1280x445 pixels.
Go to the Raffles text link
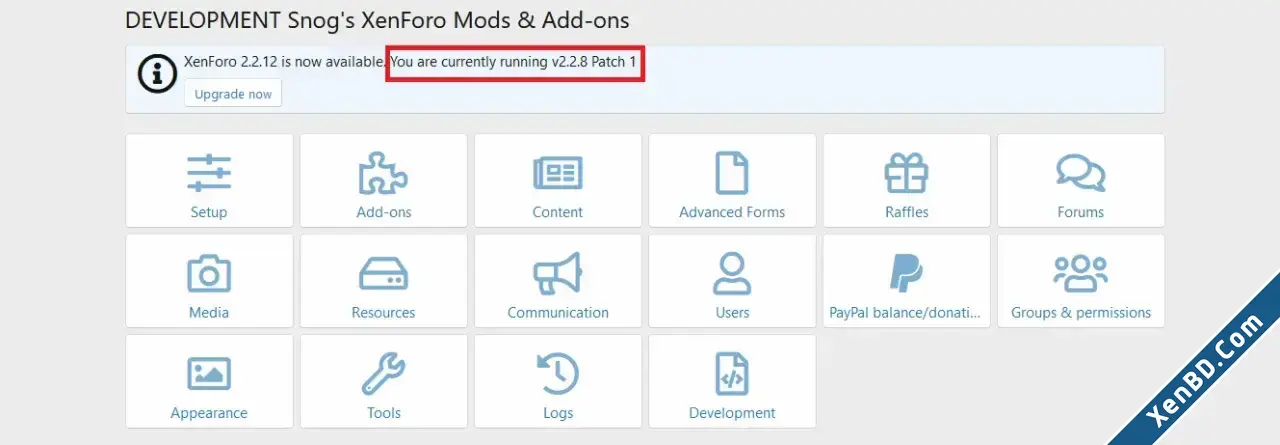907,212
